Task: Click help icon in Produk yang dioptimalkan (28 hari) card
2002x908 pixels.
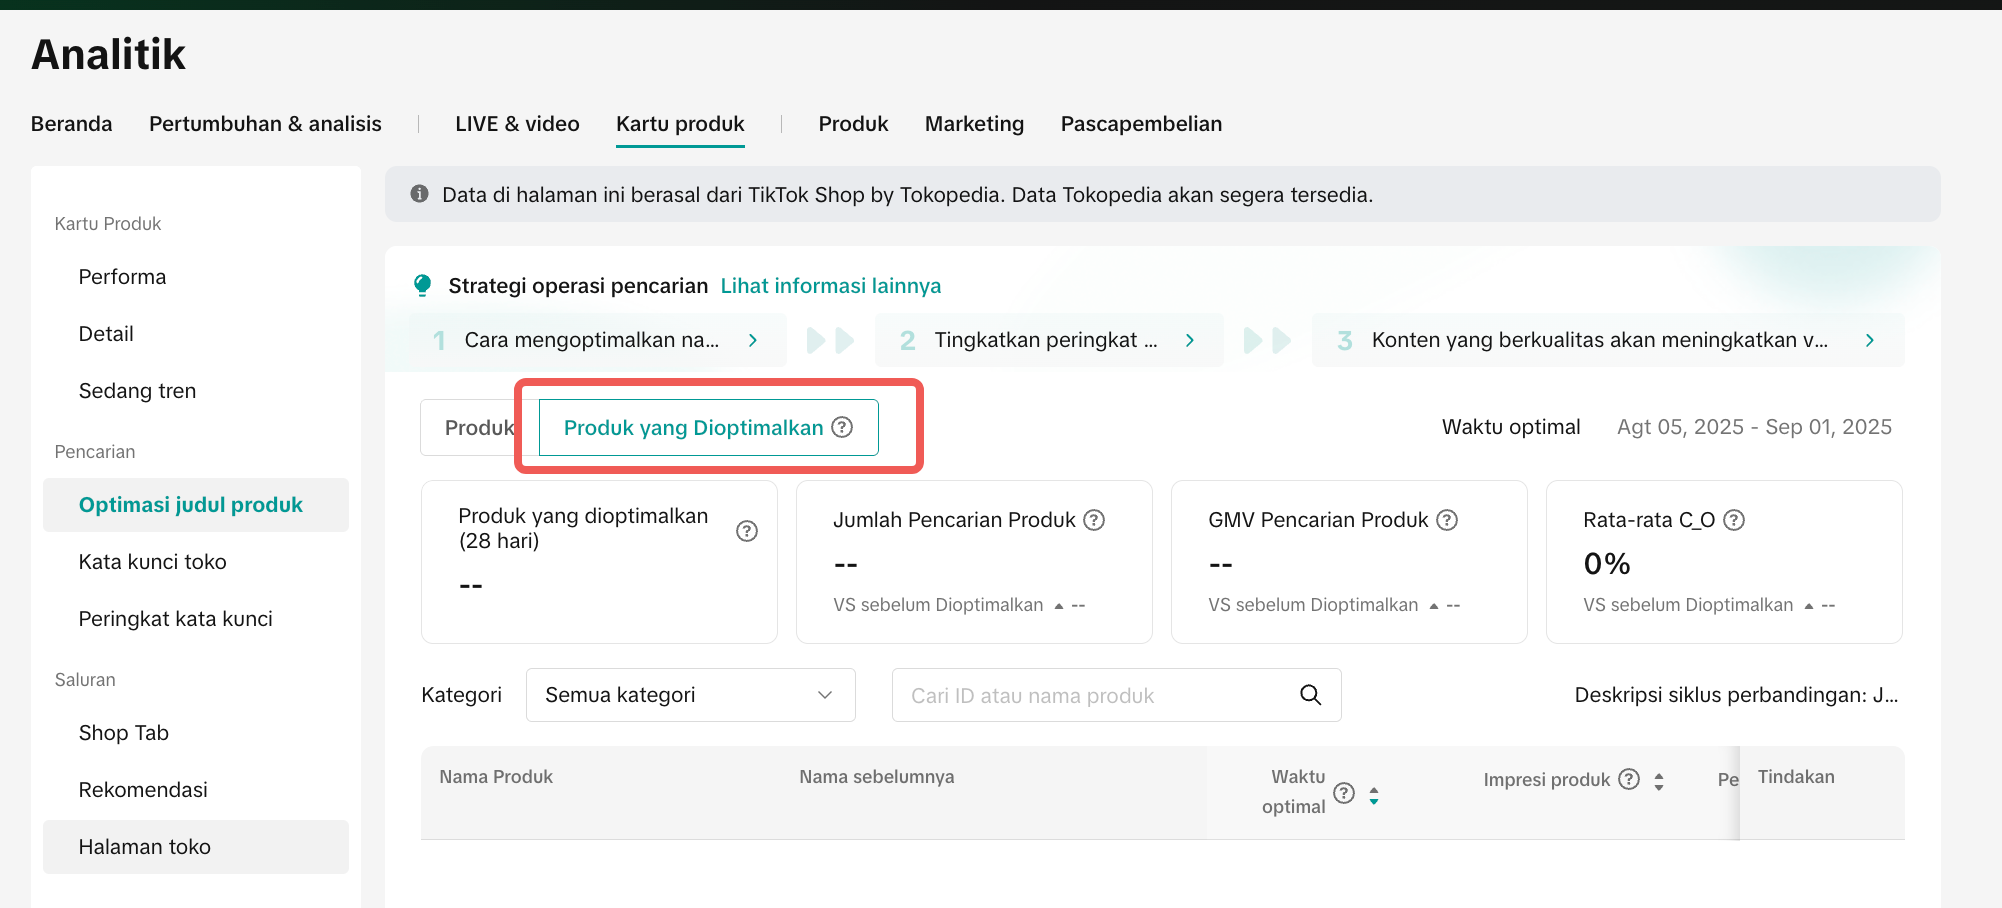Action: [746, 531]
